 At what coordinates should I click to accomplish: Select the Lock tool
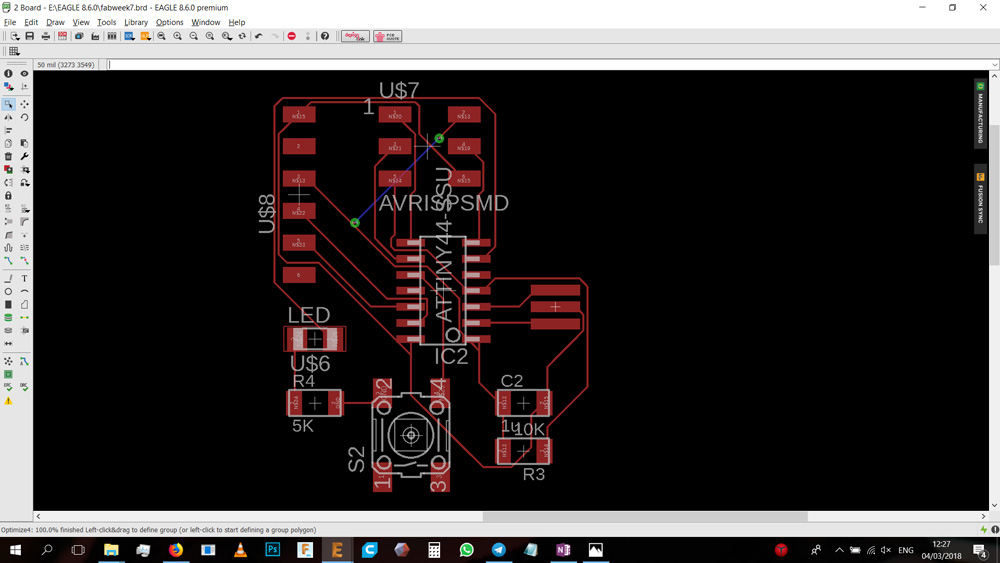(x=8, y=195)
